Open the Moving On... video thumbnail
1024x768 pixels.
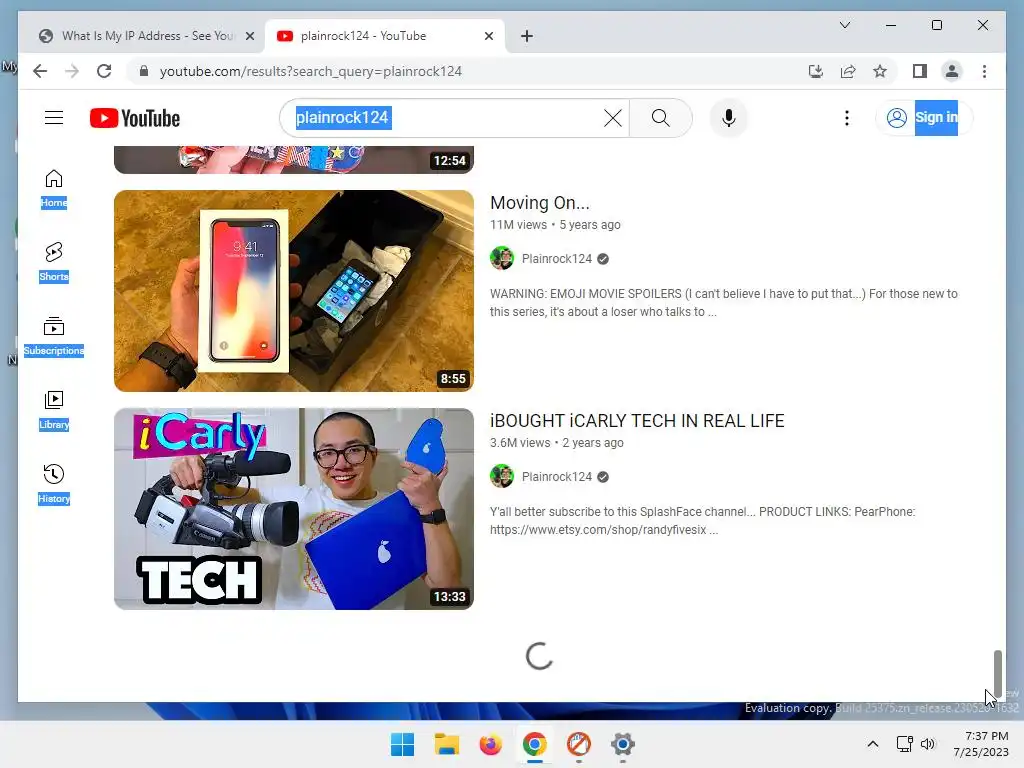tap(294, 291)
